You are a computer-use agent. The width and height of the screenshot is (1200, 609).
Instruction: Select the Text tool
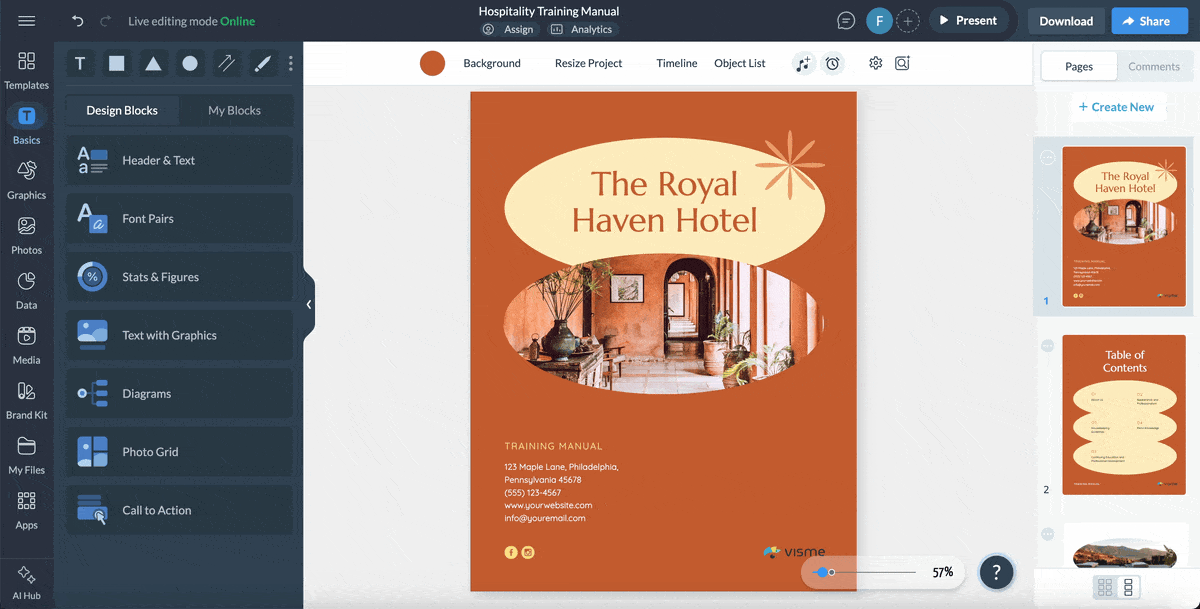(80, 63)
